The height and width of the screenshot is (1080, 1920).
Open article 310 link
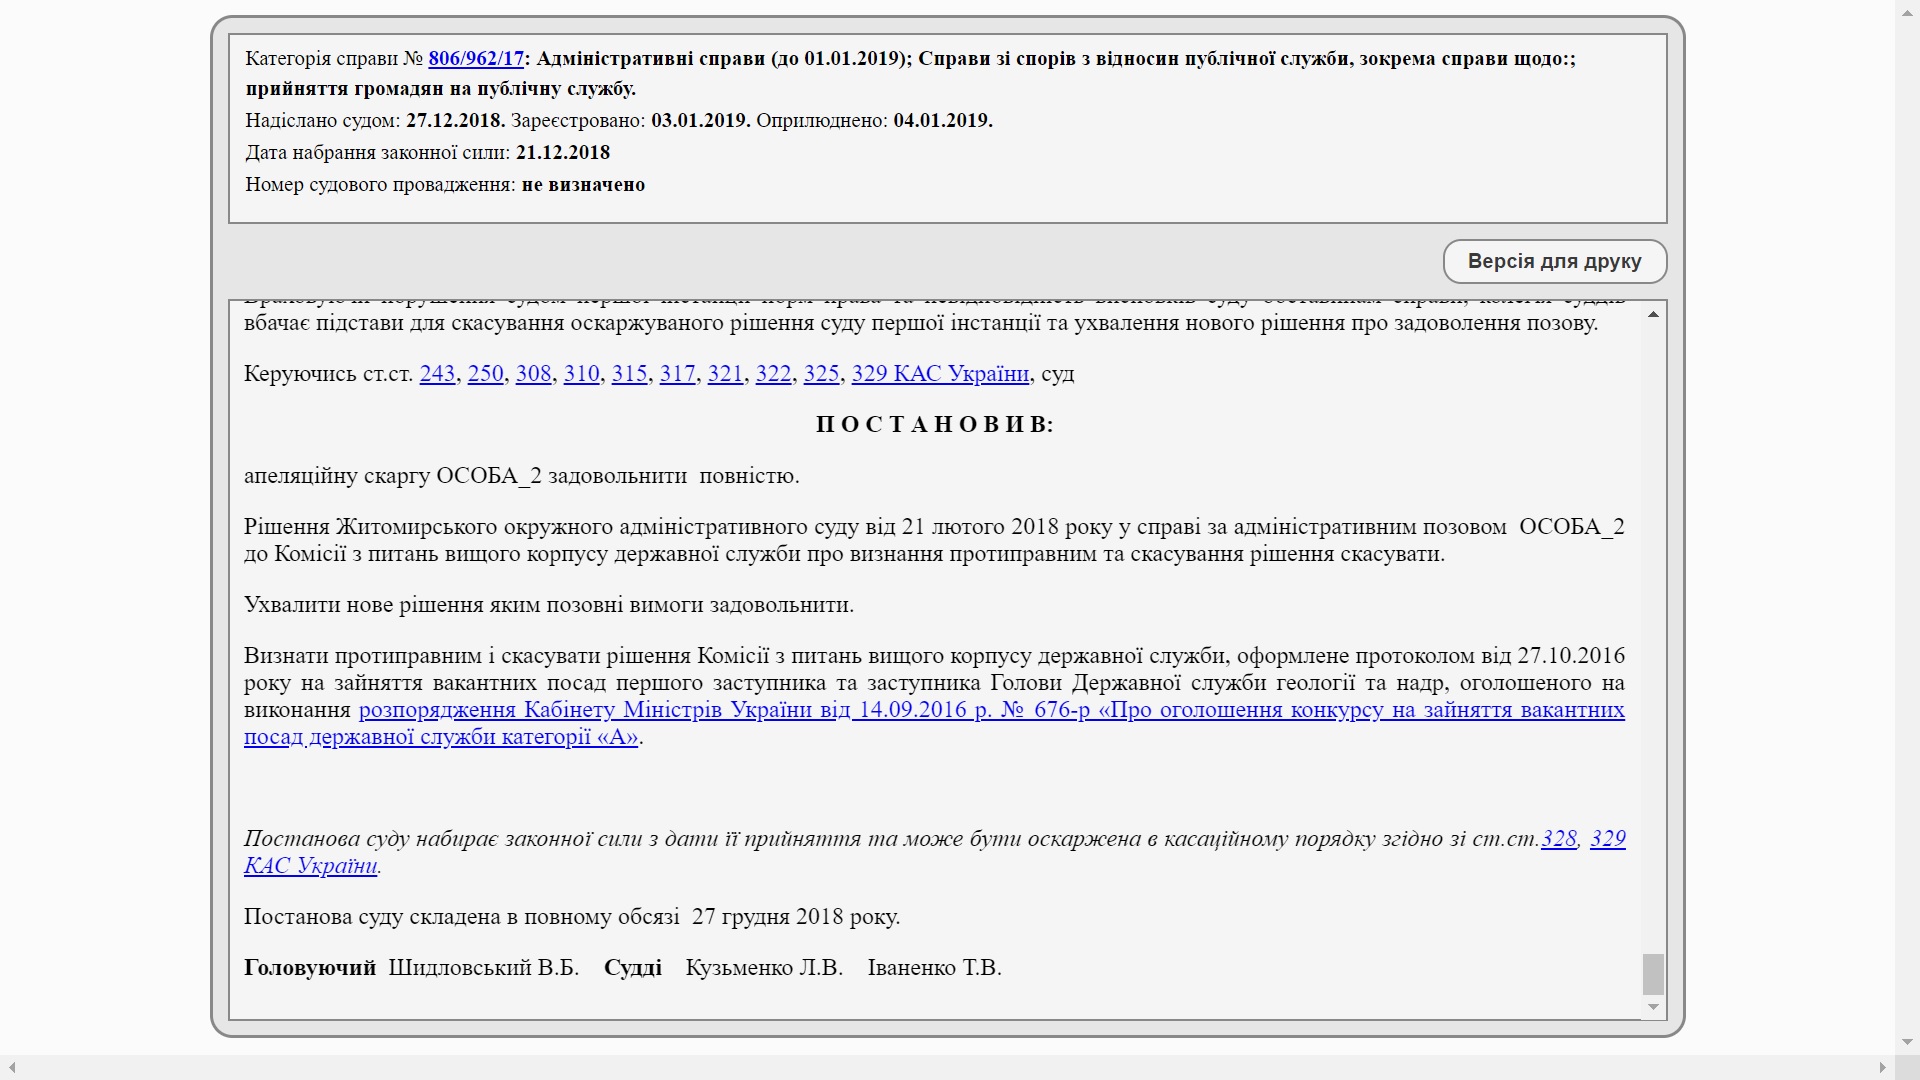click(x=581, y=373)
